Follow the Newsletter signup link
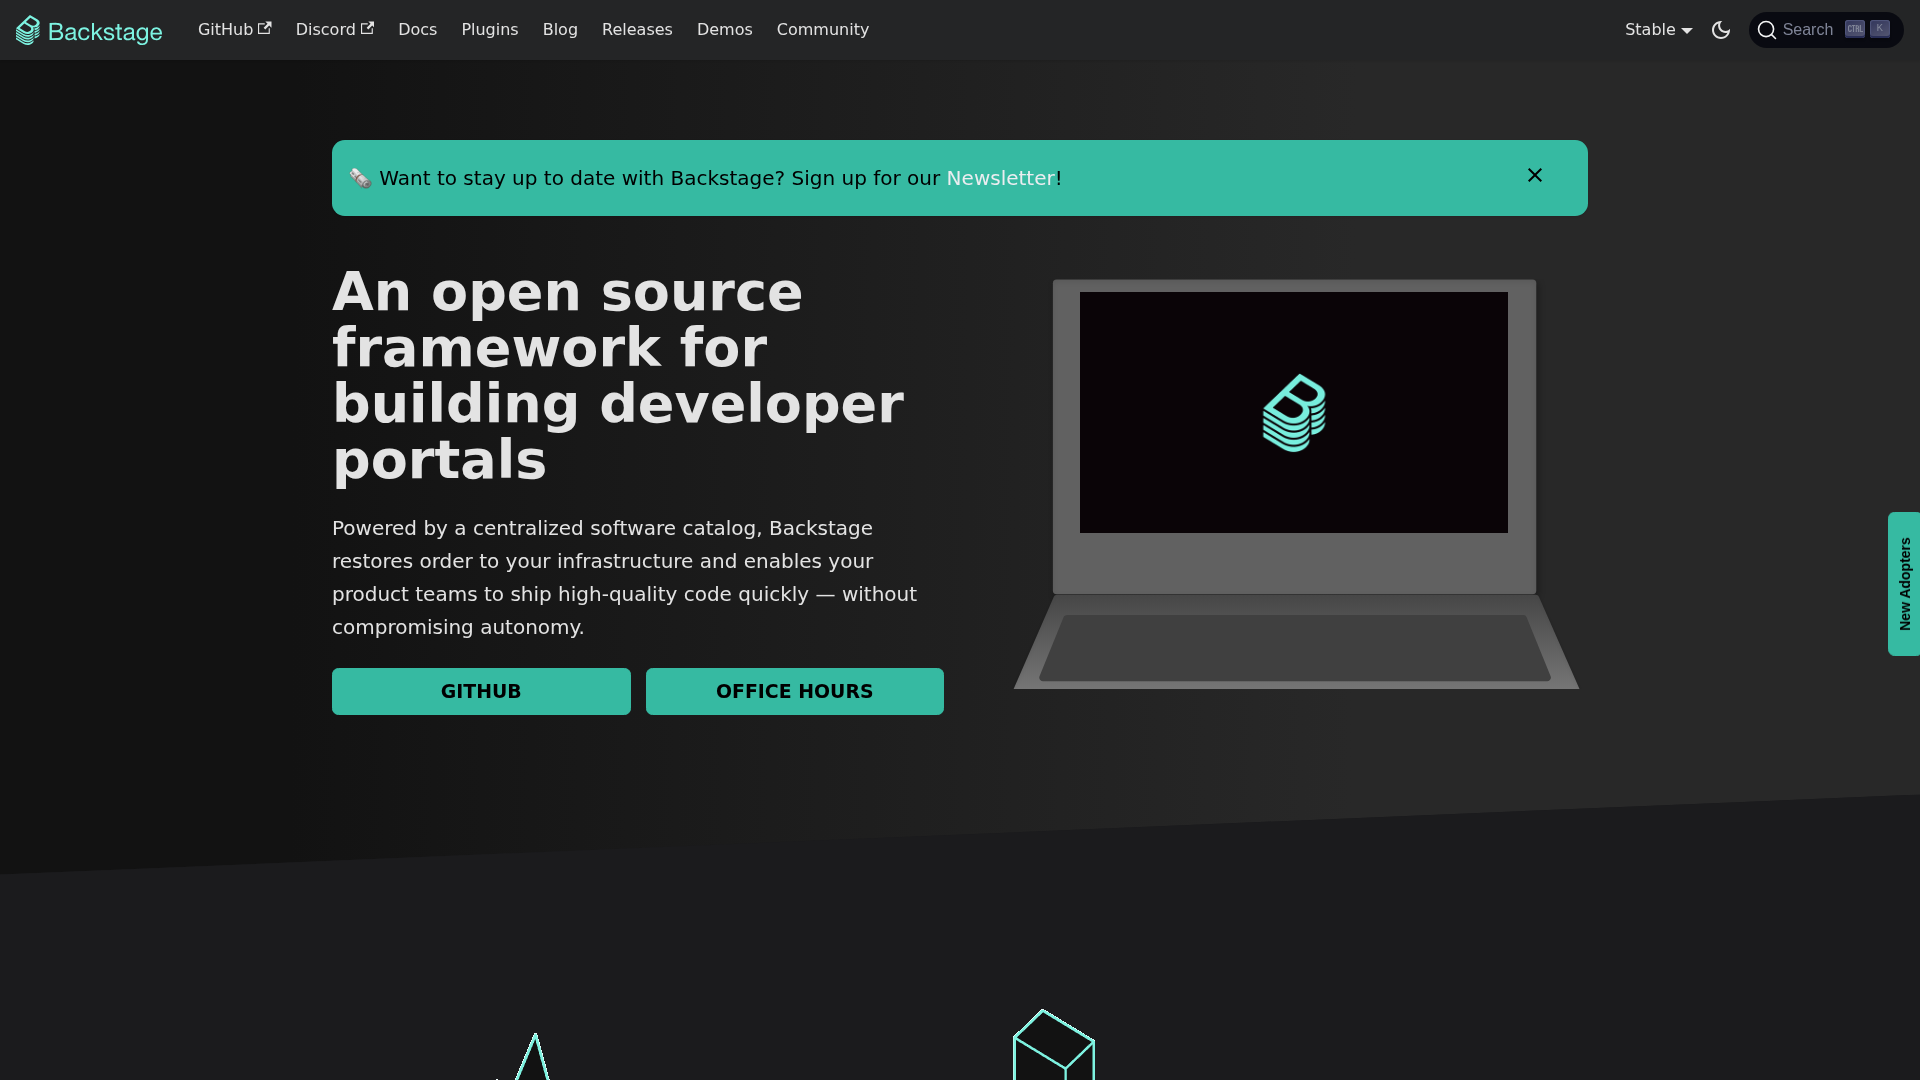The width and height of the screenshot is (1920, 1080). pos(1000,178)
